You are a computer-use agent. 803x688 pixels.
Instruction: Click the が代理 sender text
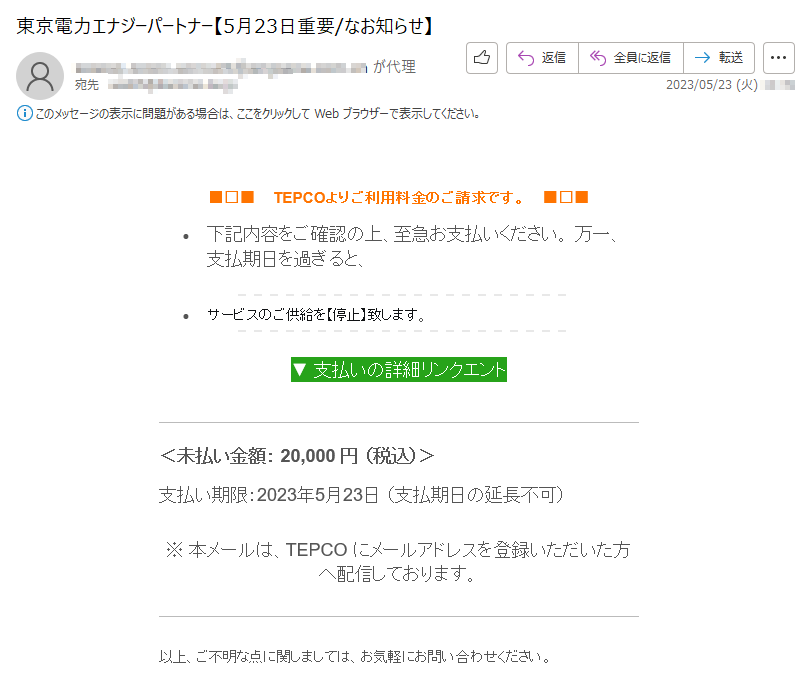pyautogui.click(x=394, y=67)
